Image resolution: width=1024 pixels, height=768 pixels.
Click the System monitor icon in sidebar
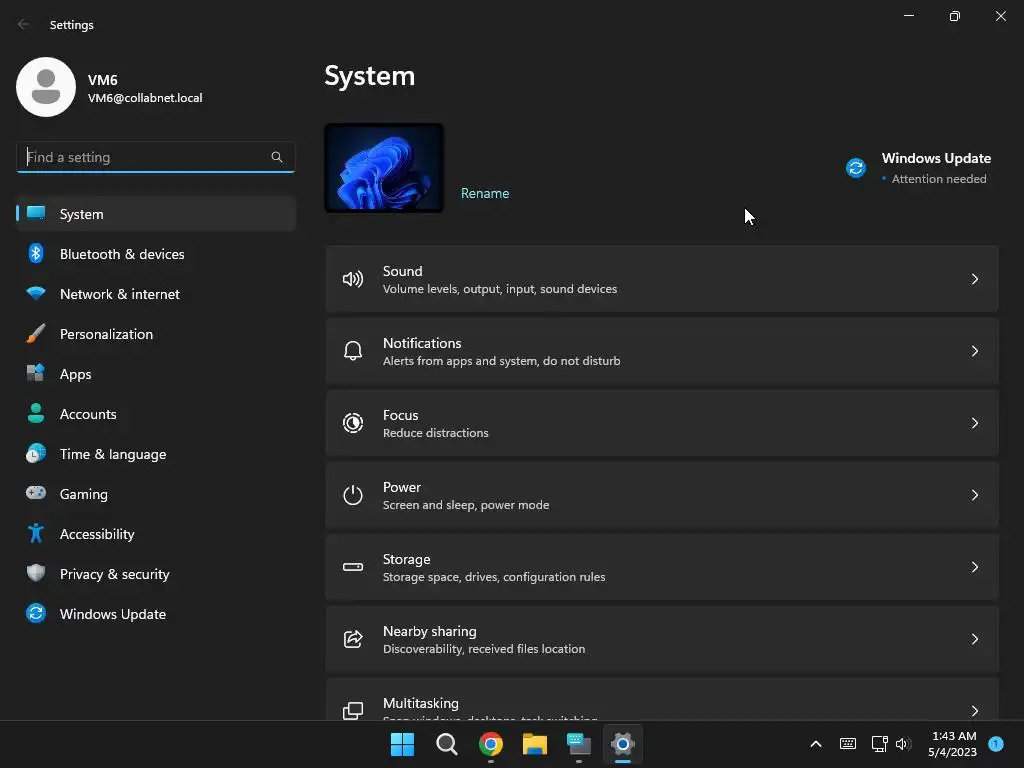[x=36, y=213]
